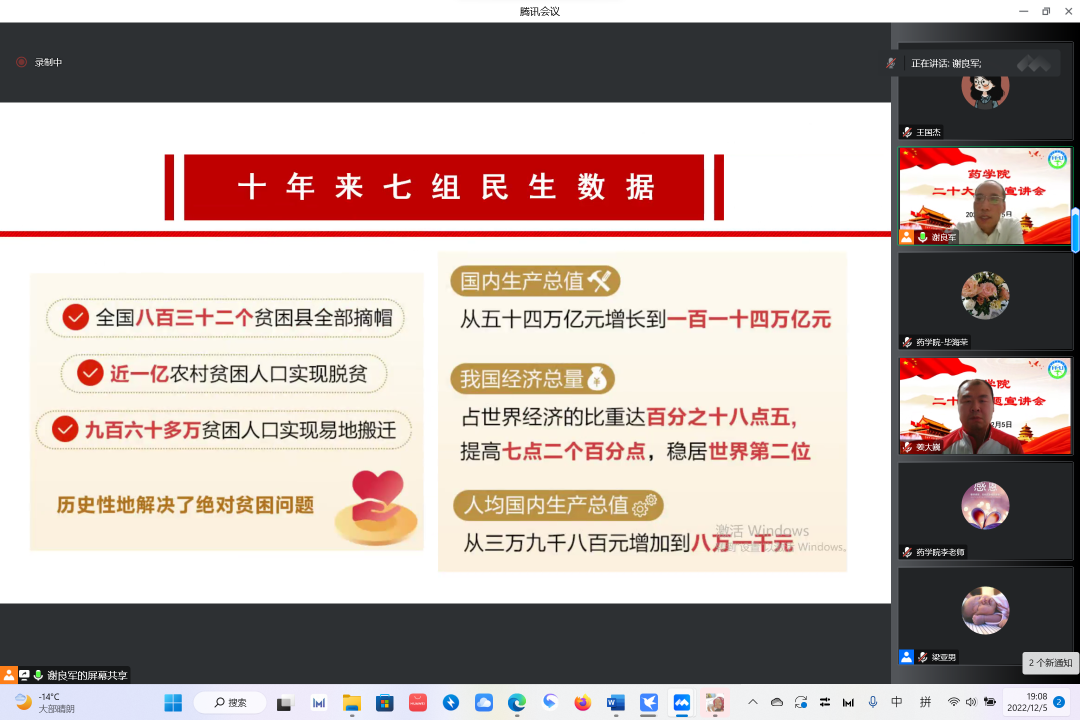Toggle the 中 Chinese input mode indicator
Screen dimensions: 1080x720
coord(897,702)
